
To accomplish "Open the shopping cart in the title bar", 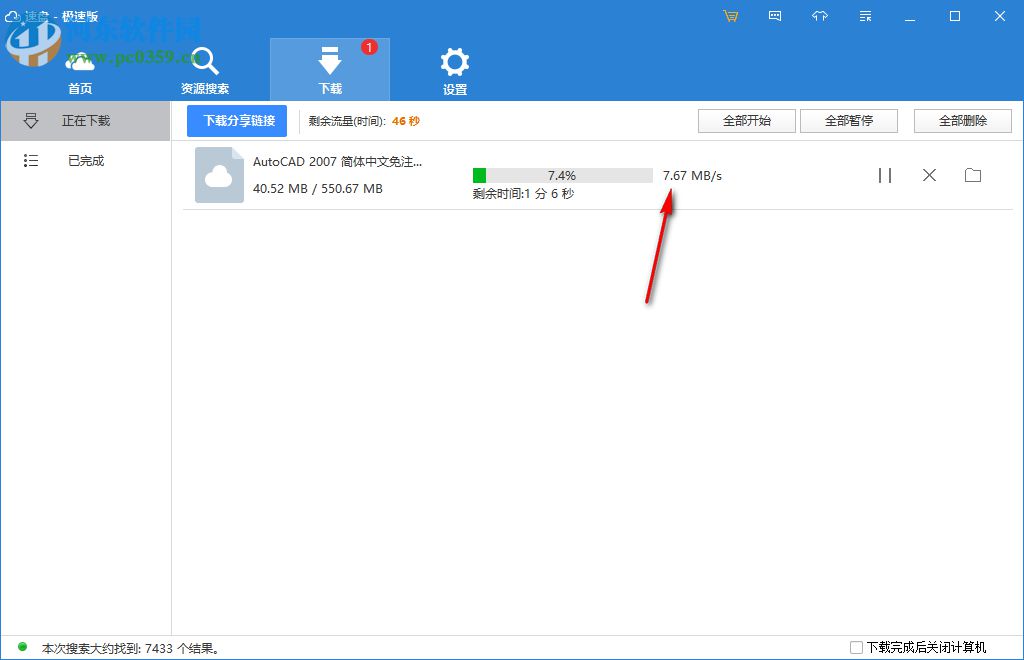I will point(731,16).
